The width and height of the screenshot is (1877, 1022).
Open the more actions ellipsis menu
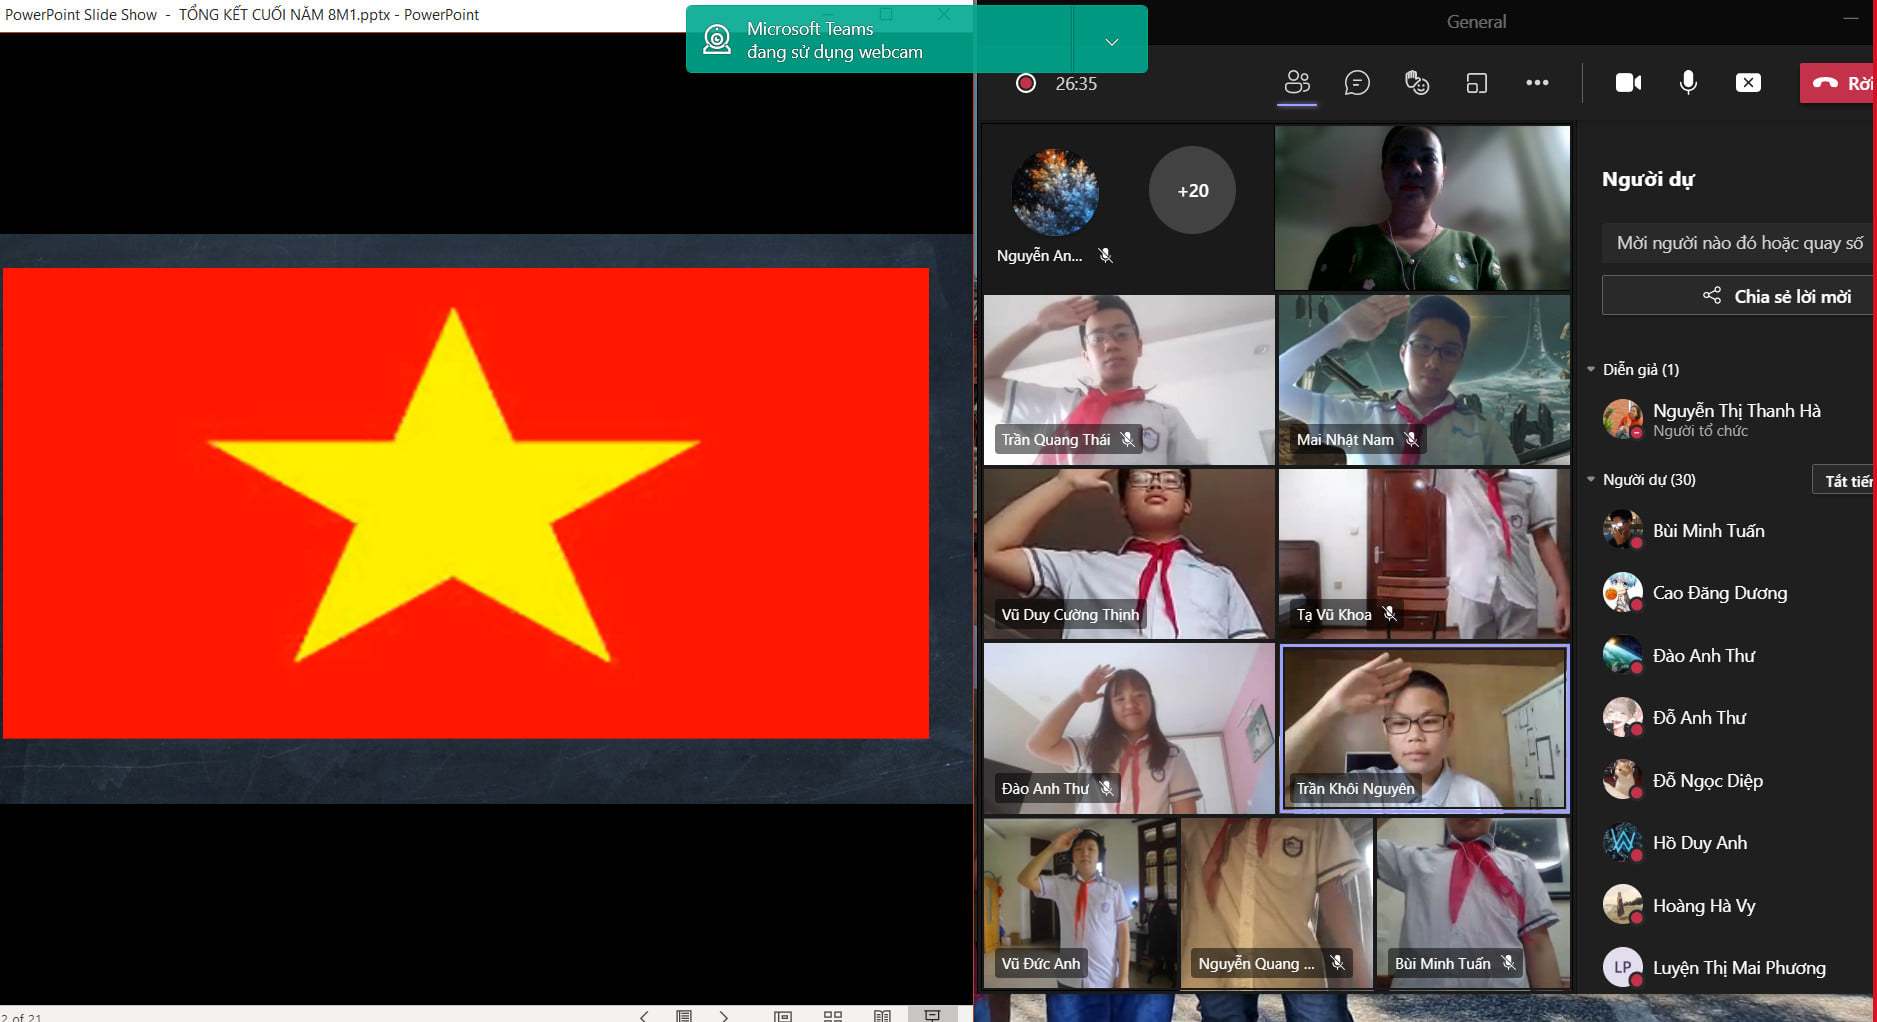pyautogui.click(x=1537, y=83)
